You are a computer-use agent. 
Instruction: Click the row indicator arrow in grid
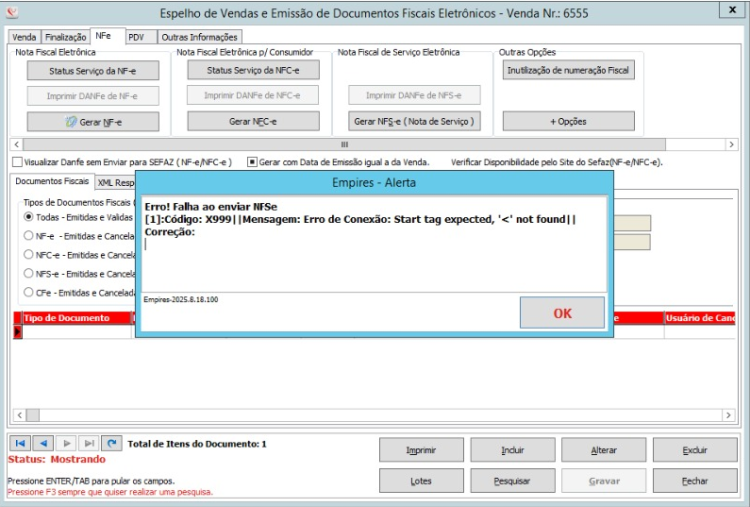18,331
